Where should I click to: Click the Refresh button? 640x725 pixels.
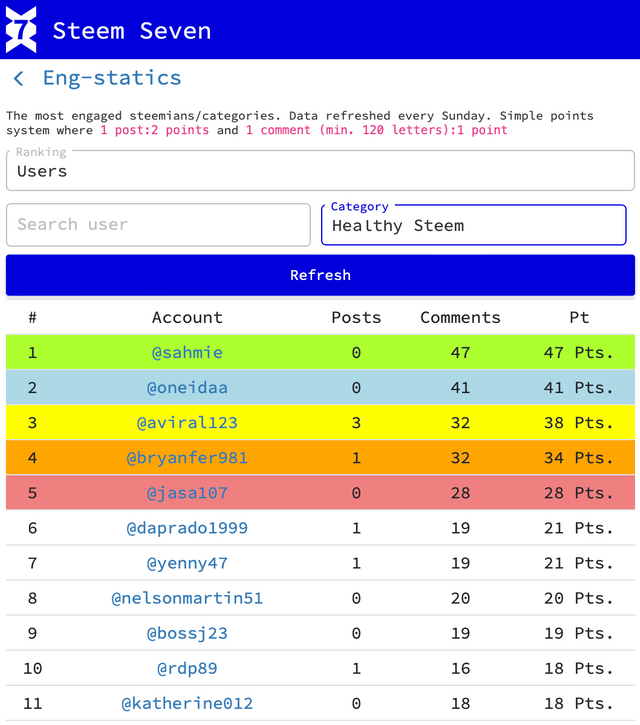pos(320,275)
